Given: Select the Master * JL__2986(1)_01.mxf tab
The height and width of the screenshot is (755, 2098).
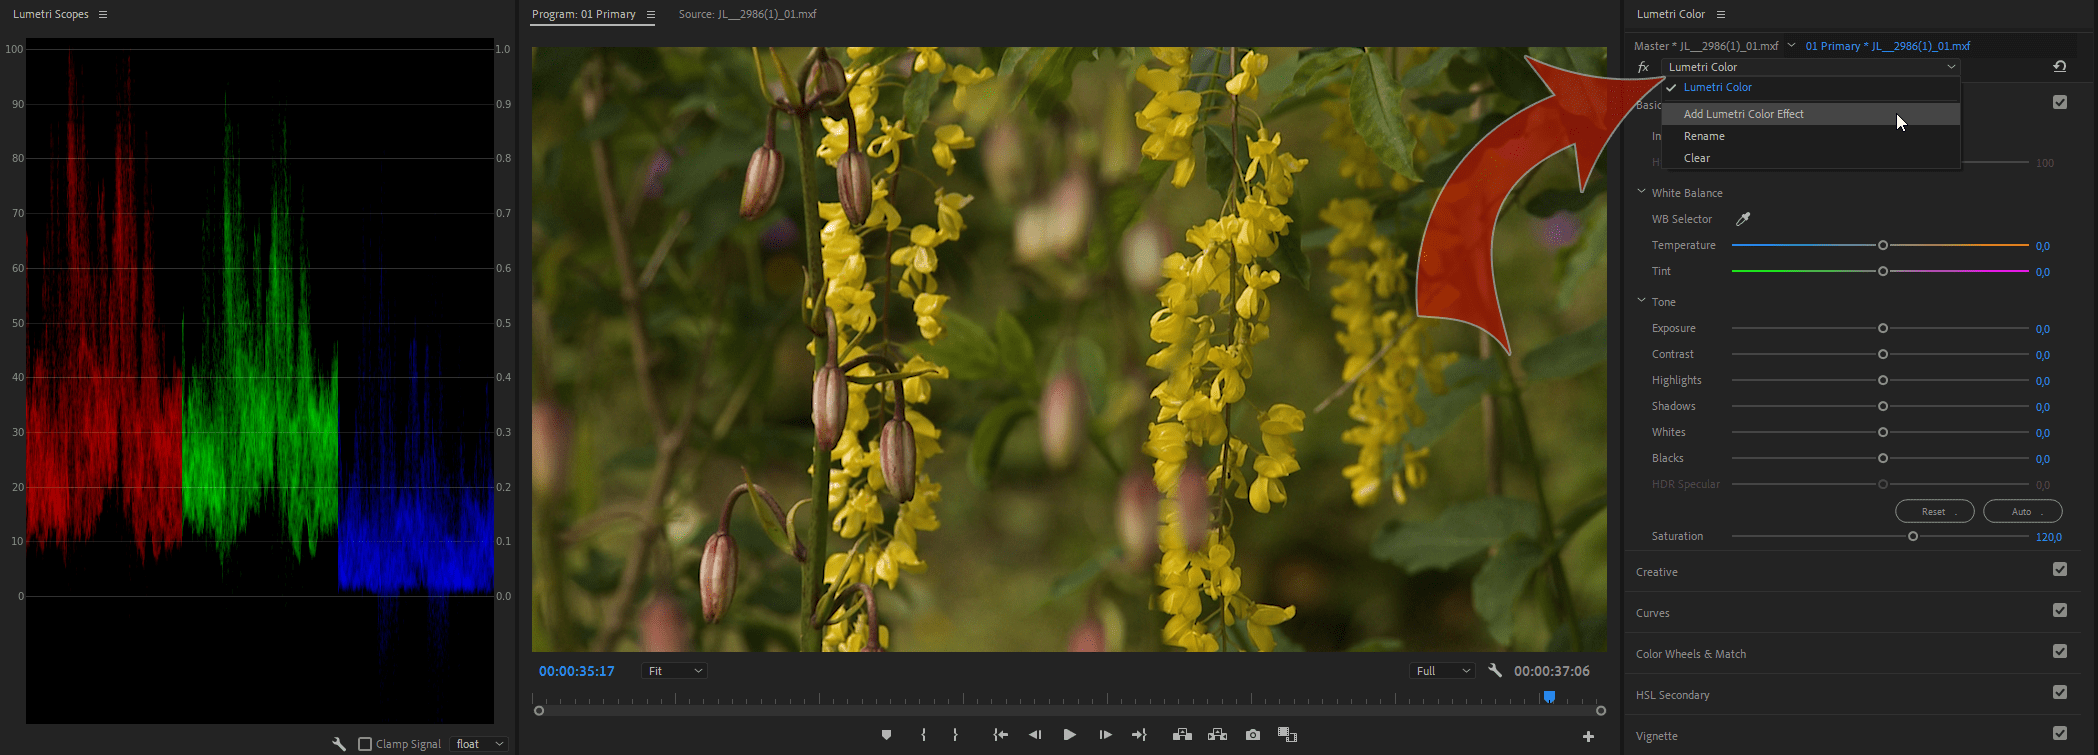Looking at the screenshot, I should coord(1706,46).
